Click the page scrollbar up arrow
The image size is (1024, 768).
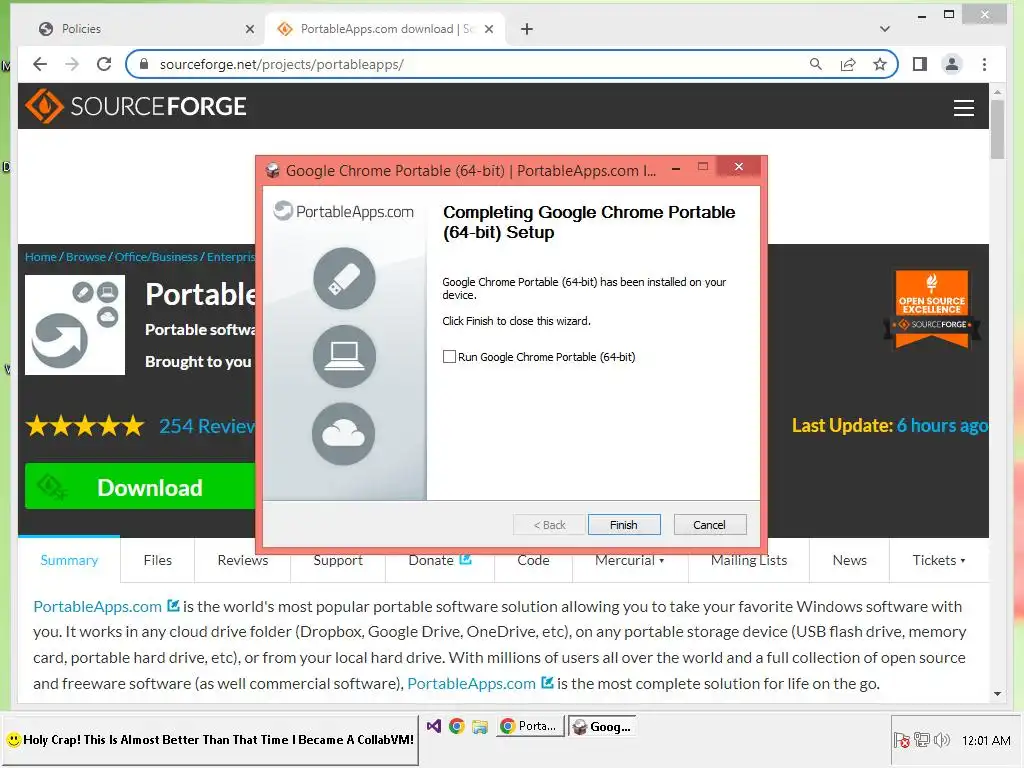click(x=997, y=92)
